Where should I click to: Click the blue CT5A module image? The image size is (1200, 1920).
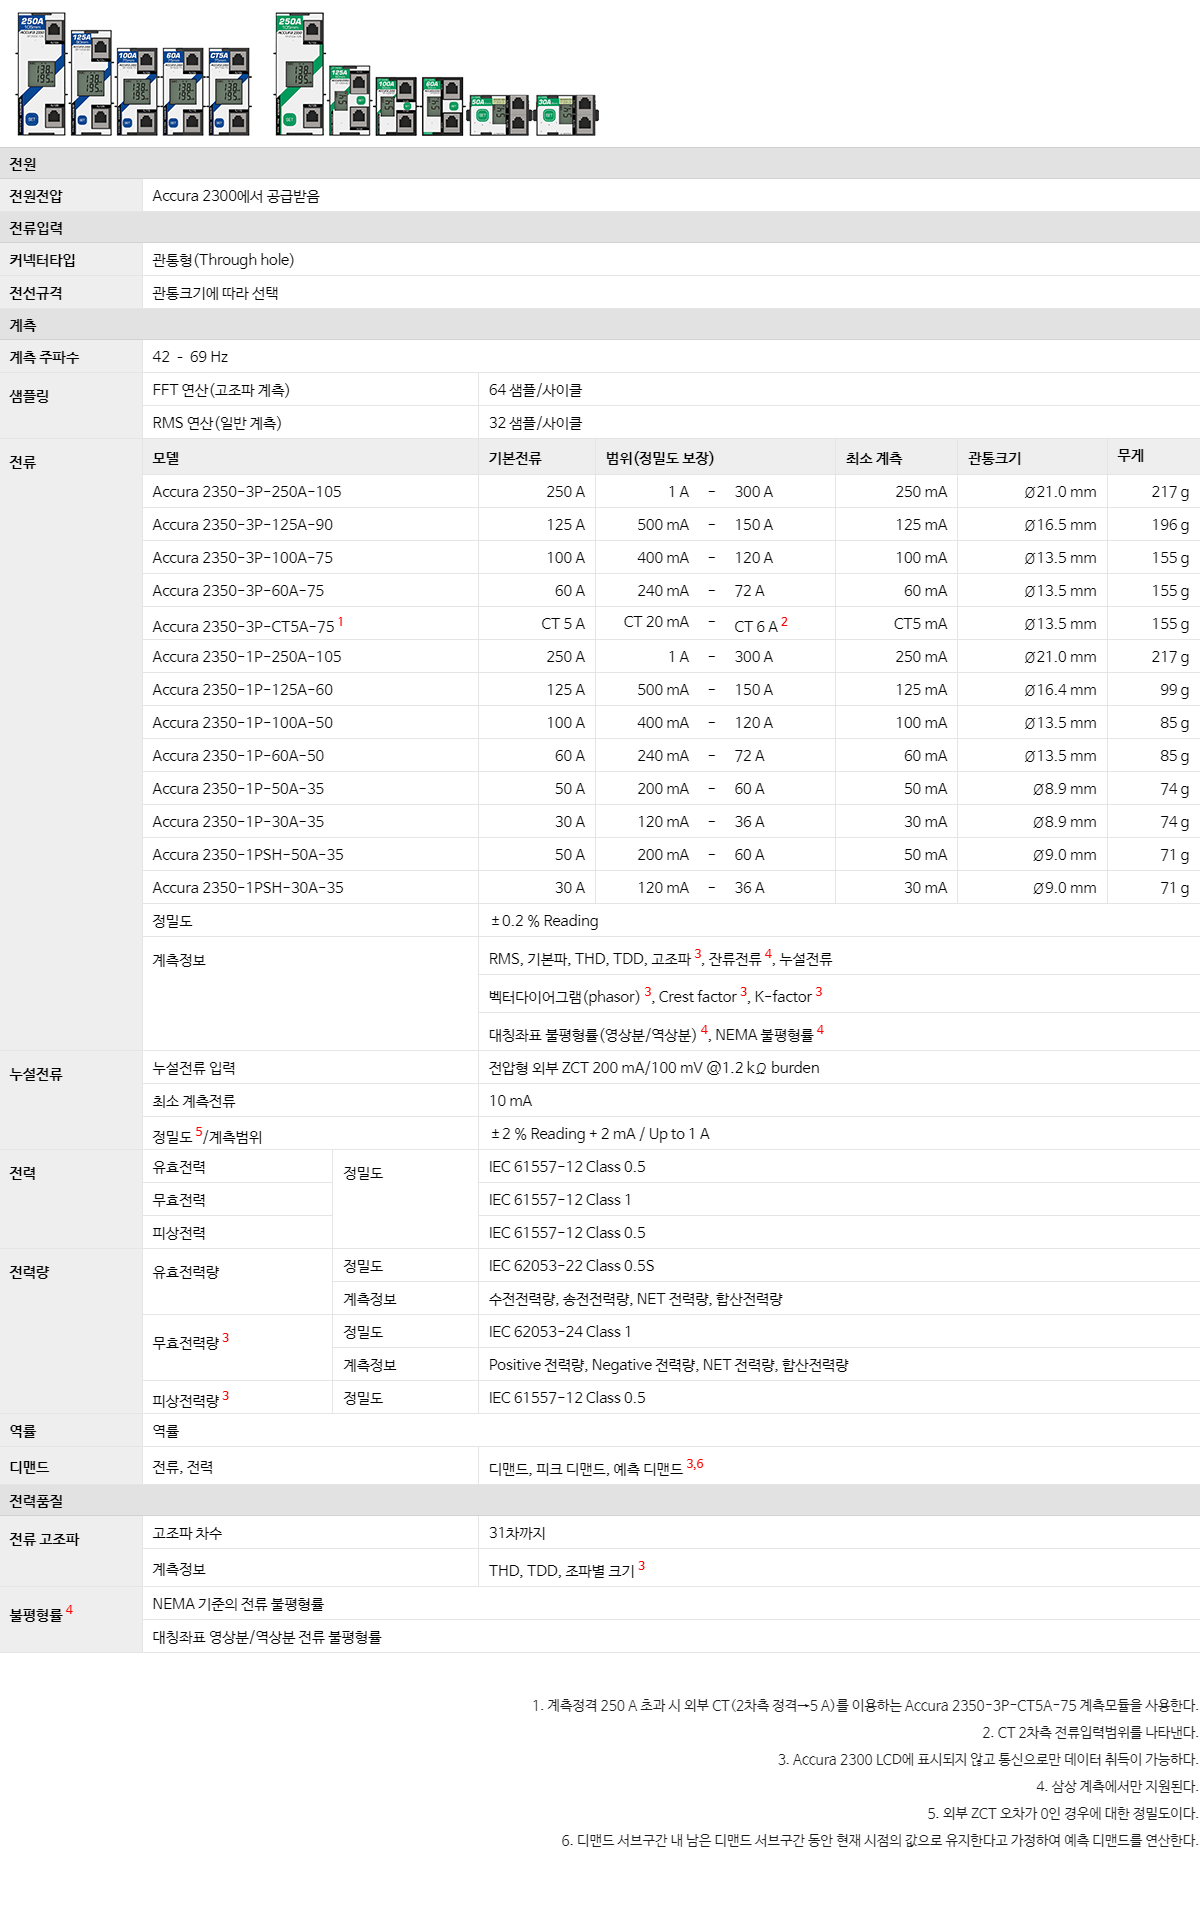[x=229, y=91]
